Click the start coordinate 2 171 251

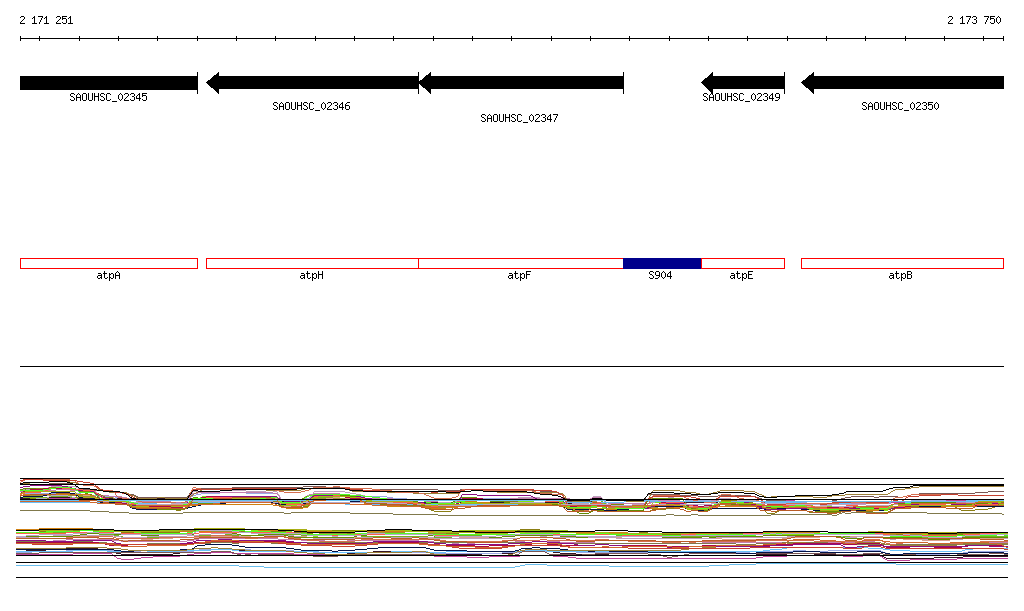tap(46, 20)
